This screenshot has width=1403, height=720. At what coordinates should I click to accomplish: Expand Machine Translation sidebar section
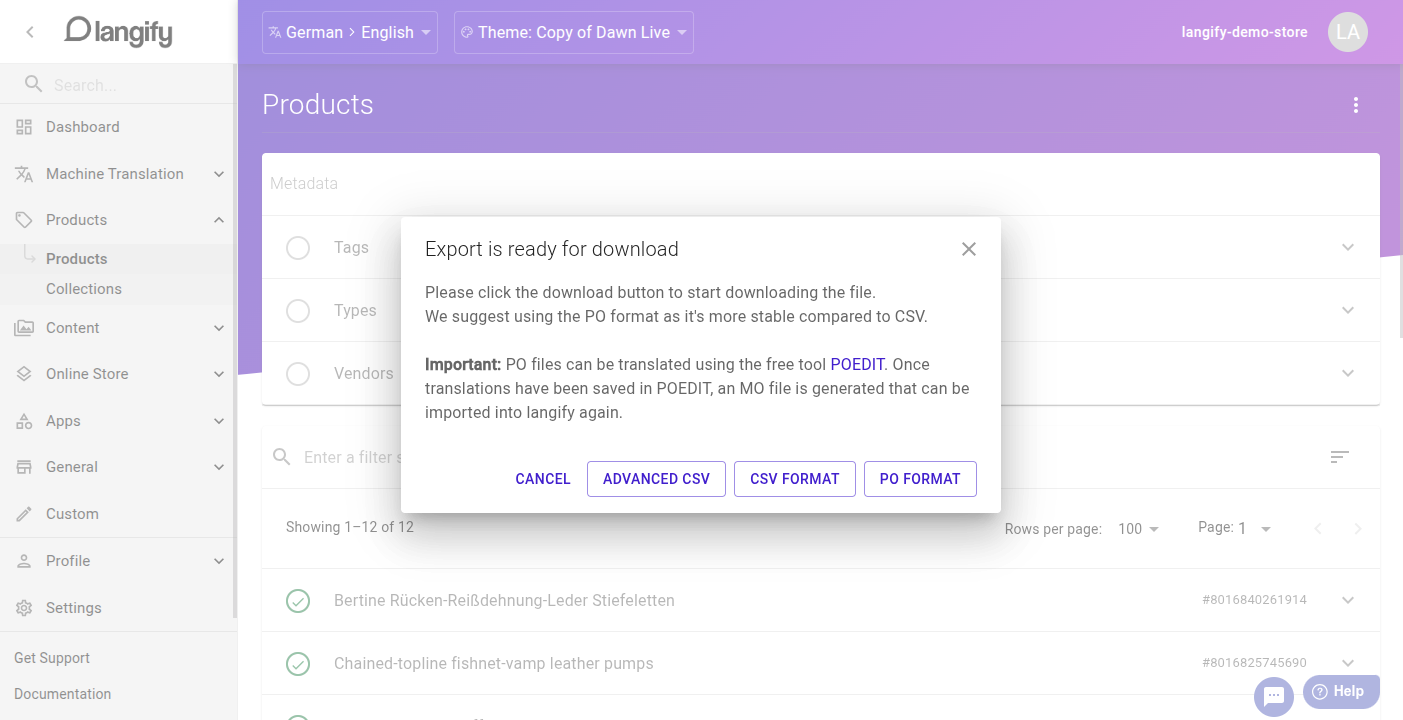tap(219, 174)
